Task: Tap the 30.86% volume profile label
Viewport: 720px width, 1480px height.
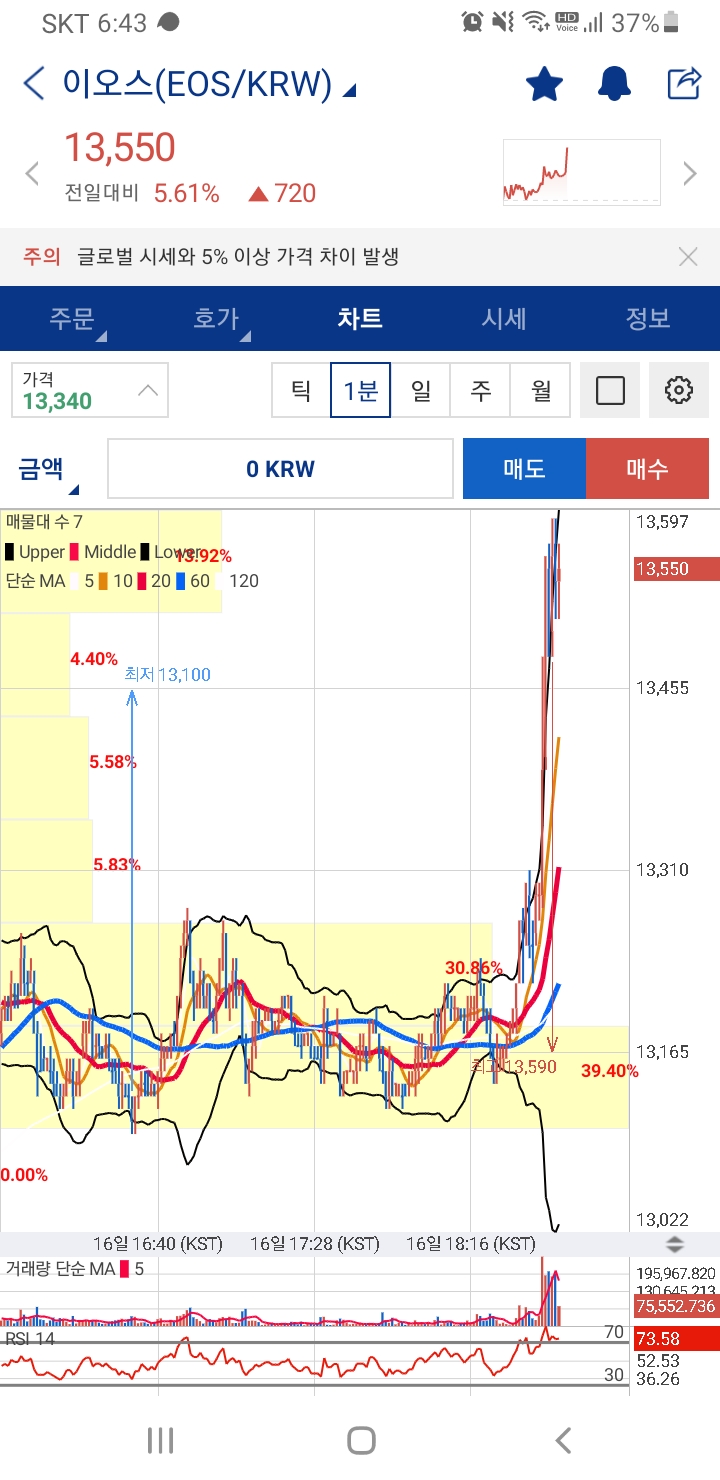Action: click(x=474, y=968)
